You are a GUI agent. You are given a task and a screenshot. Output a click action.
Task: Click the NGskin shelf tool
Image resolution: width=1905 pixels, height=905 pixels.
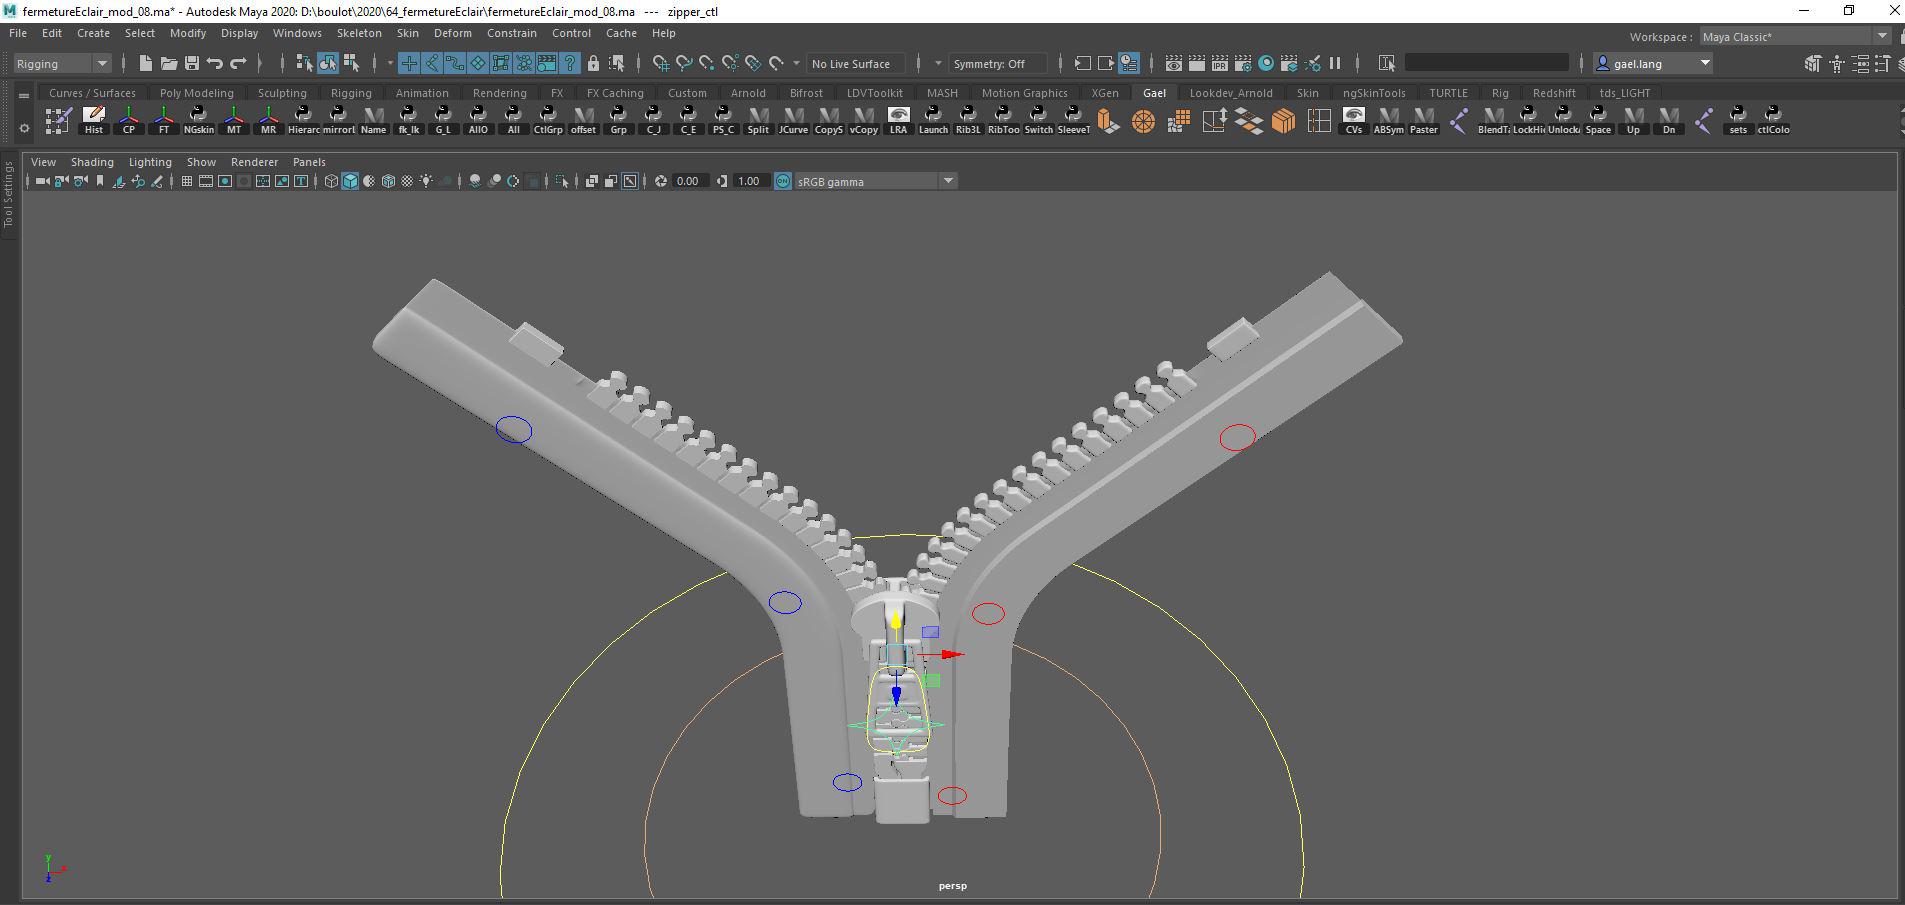198,119
